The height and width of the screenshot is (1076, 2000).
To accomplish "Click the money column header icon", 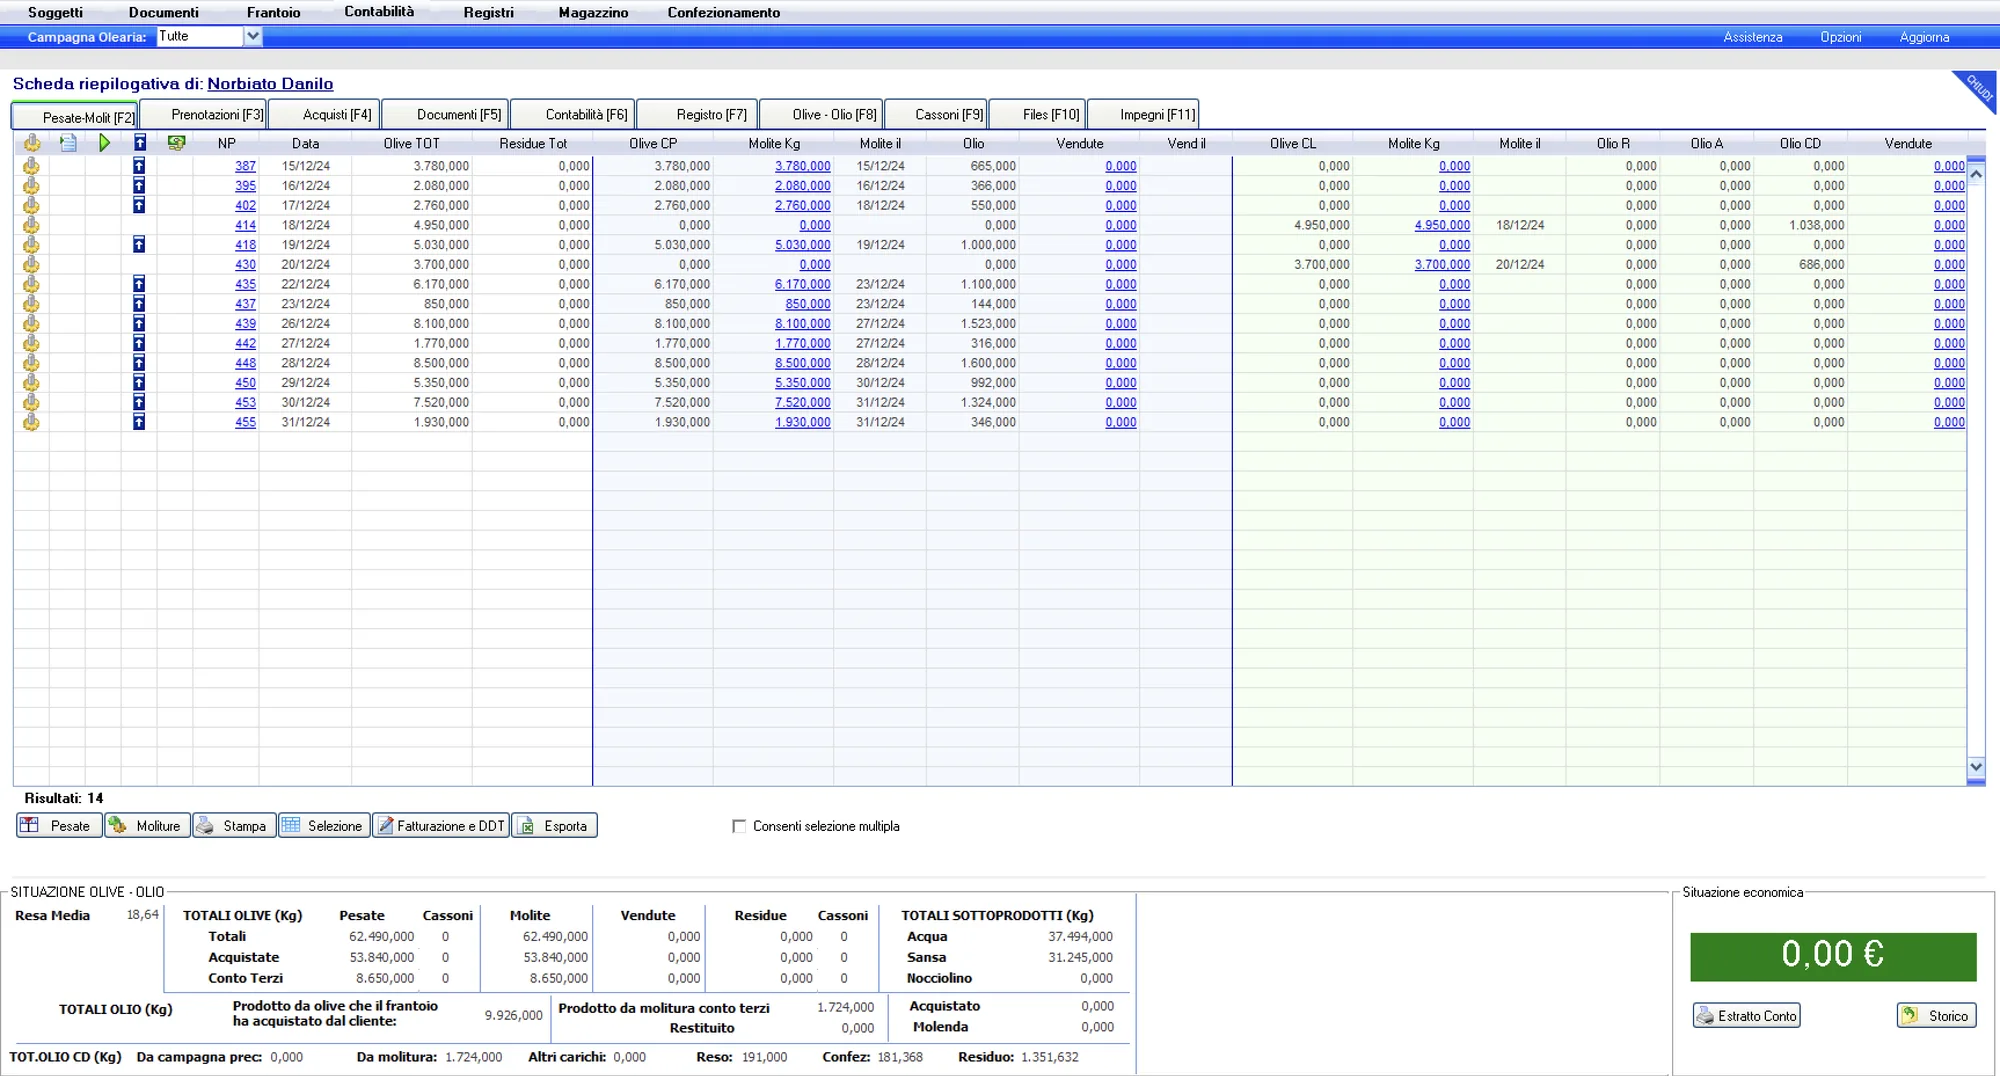I will pos(176,143).
